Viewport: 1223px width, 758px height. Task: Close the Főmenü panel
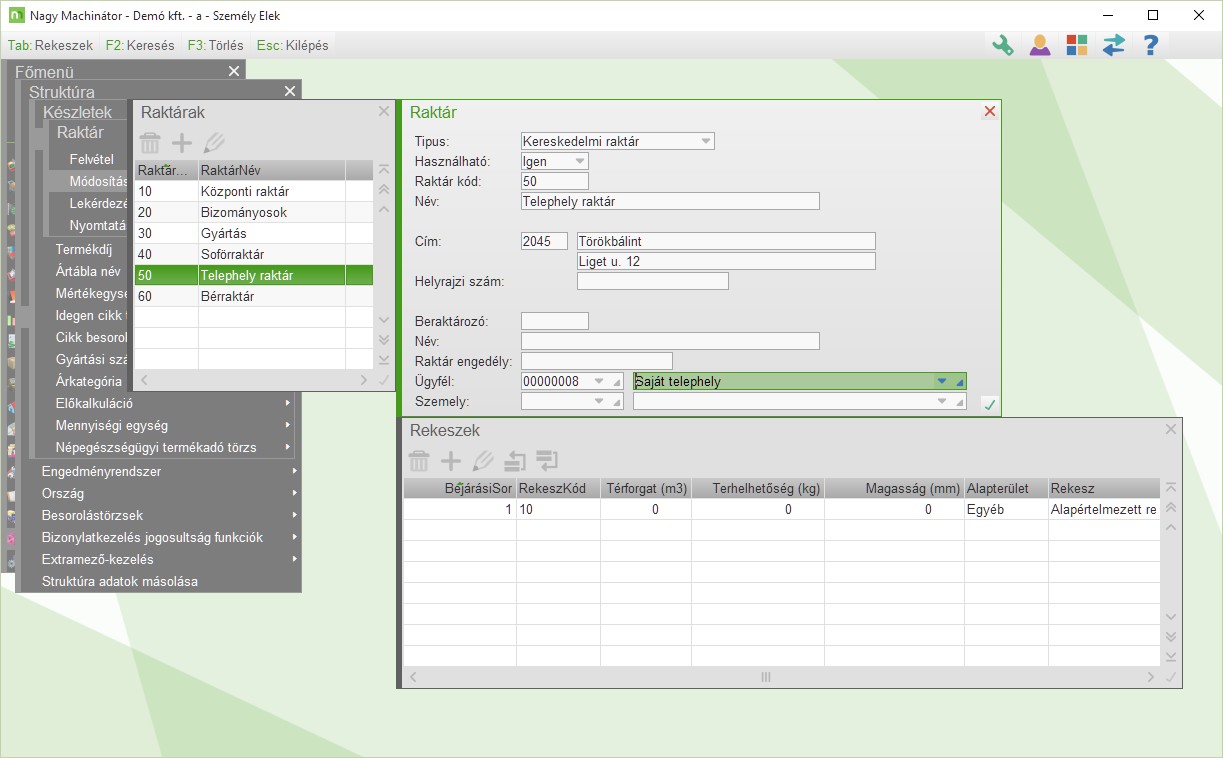coord(233,71)
